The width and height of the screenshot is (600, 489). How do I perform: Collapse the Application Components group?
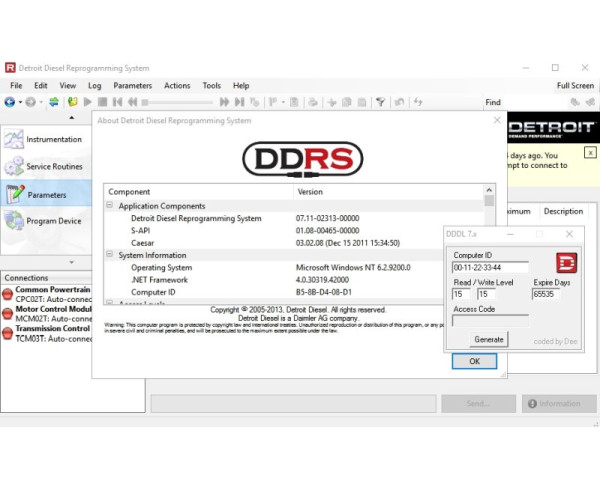click(x=110, y=205)
